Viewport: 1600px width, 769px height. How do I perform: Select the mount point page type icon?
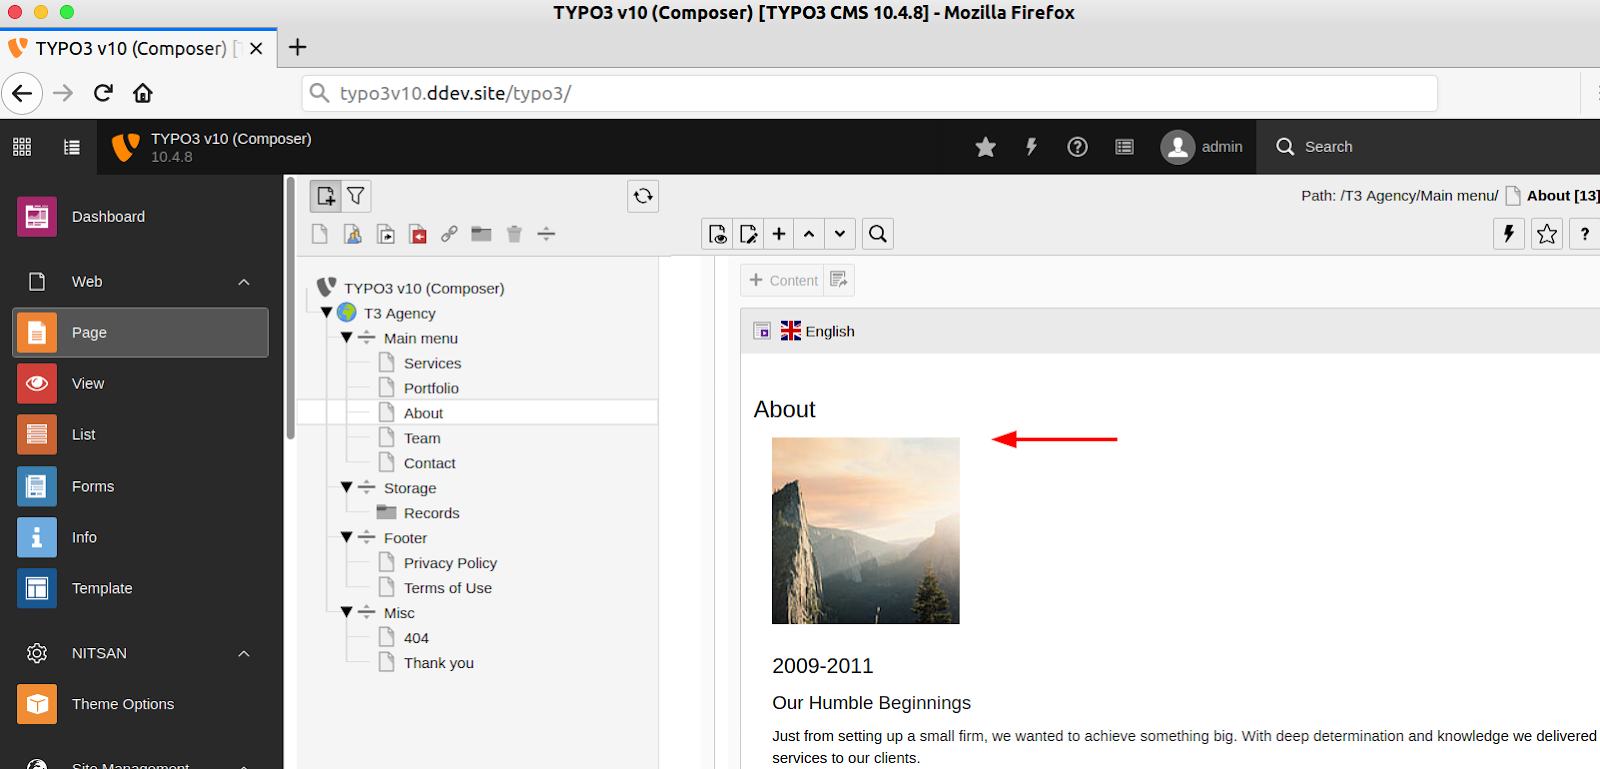click(418, 234)
